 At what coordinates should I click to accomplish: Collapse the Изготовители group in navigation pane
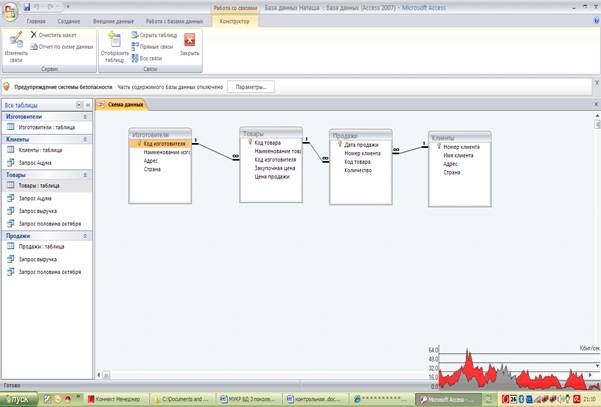click(86, 117)
